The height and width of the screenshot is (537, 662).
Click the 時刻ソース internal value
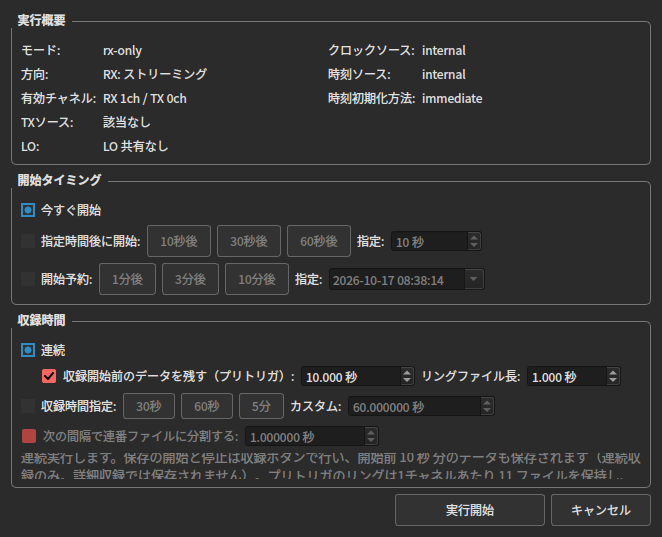point(444,74)
